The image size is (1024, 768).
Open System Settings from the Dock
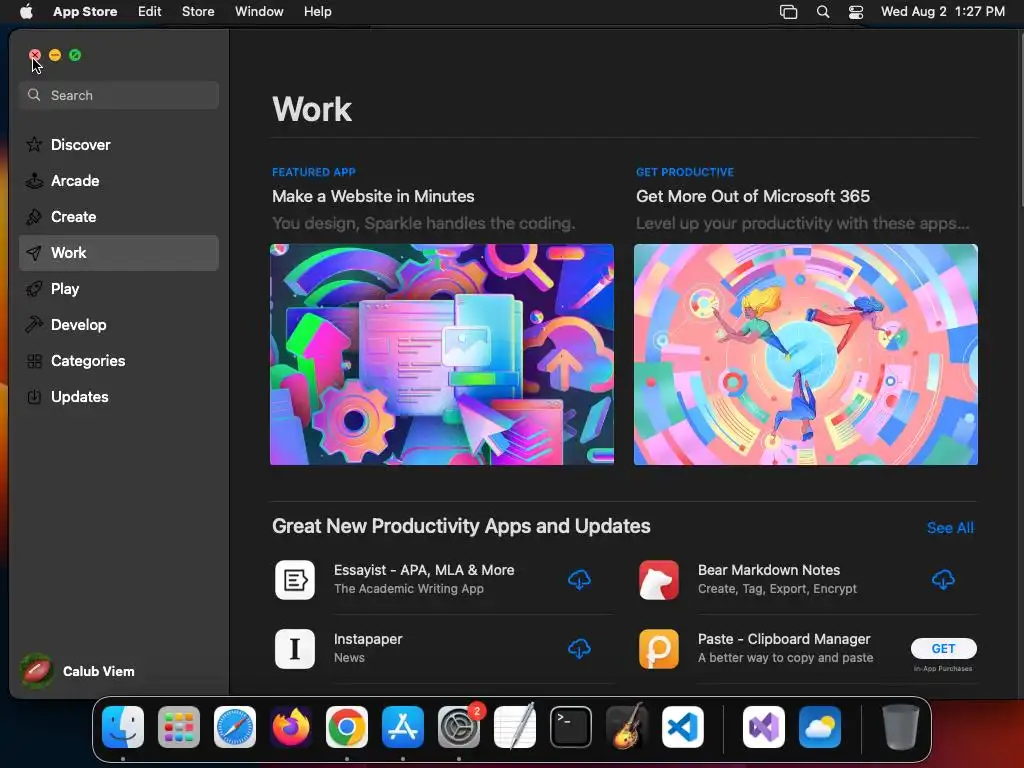pyautogui.click(x=458, y=727)
